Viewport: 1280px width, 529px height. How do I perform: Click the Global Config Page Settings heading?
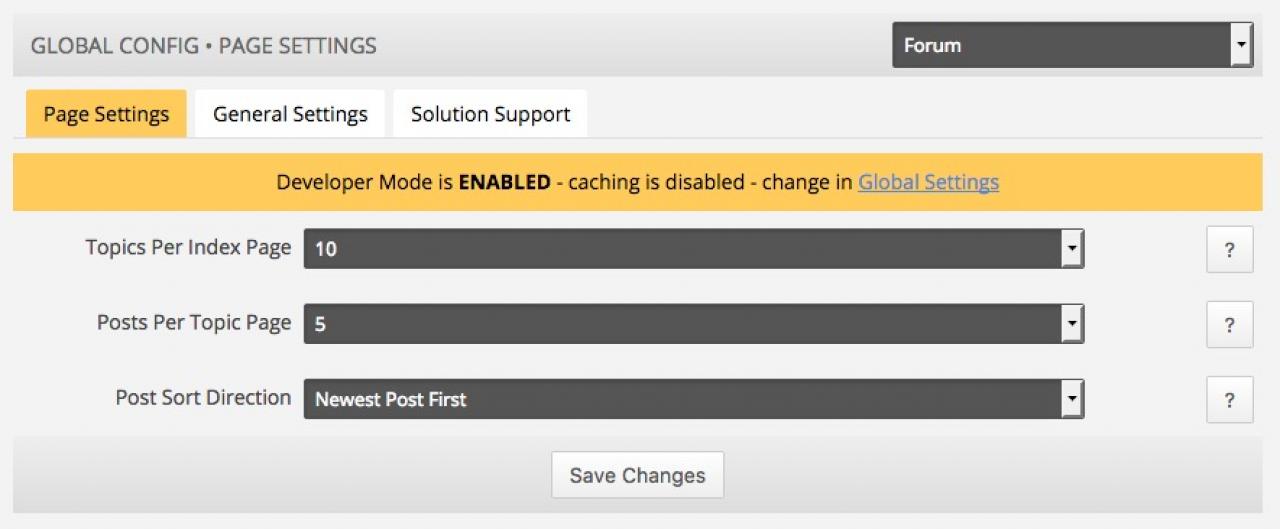203,46
